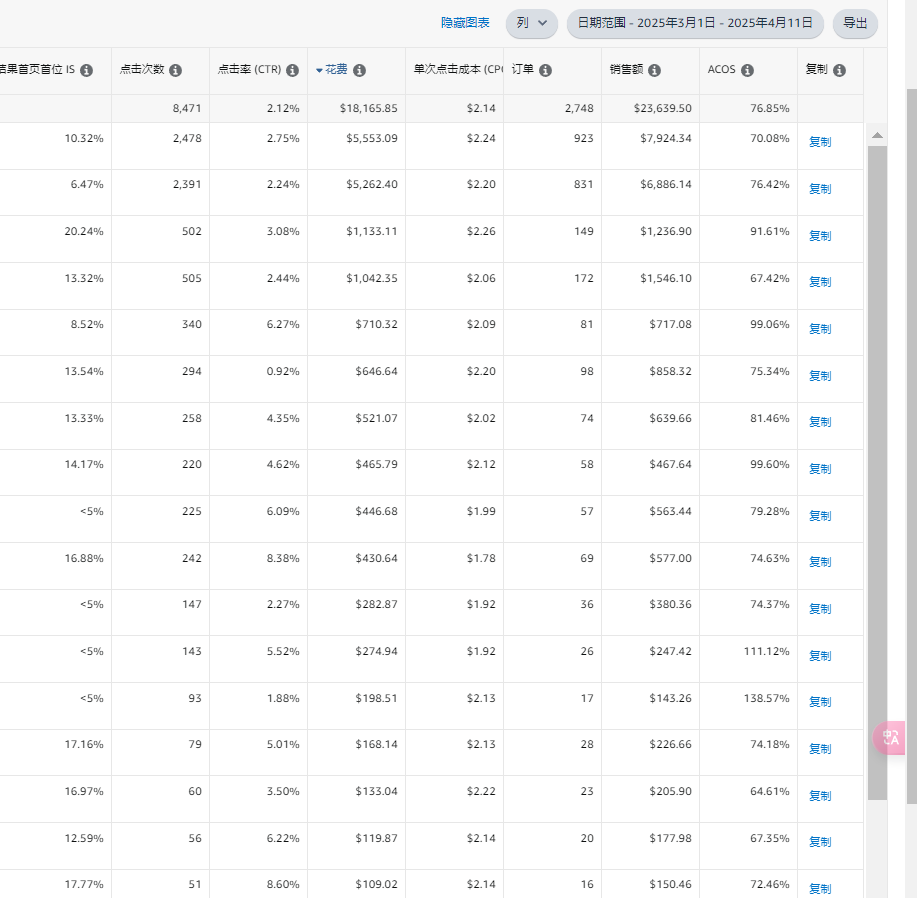Open the 日期范围 date range picker
The height and width of the screenshot is (898, 917).
[x=695, y=23]
